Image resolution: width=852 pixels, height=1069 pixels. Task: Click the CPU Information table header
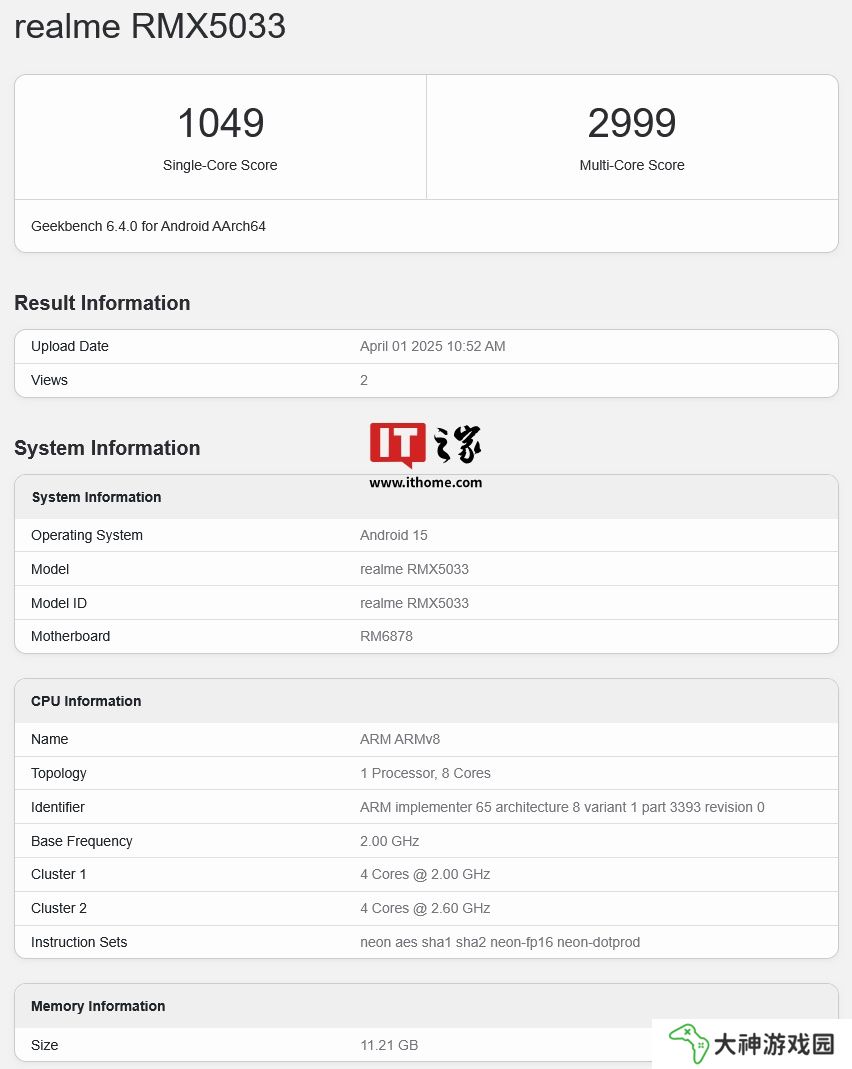[86, 701]
